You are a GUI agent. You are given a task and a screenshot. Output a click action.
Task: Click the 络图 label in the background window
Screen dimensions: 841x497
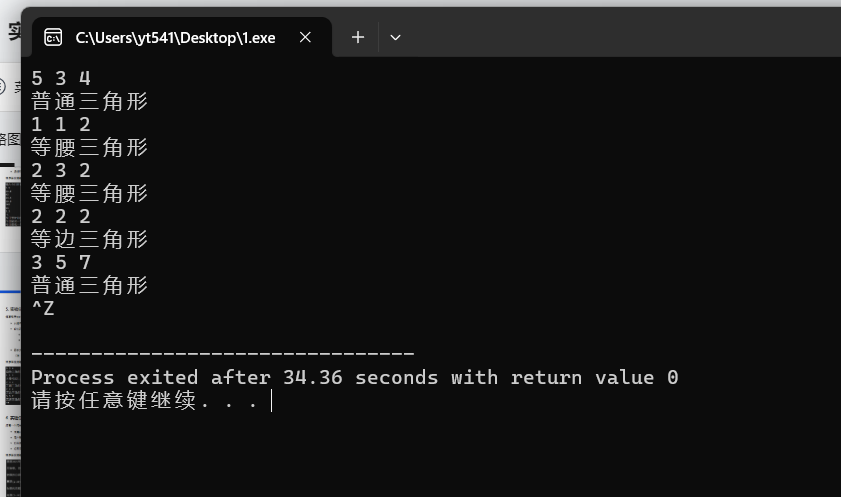tap(10, 139)
